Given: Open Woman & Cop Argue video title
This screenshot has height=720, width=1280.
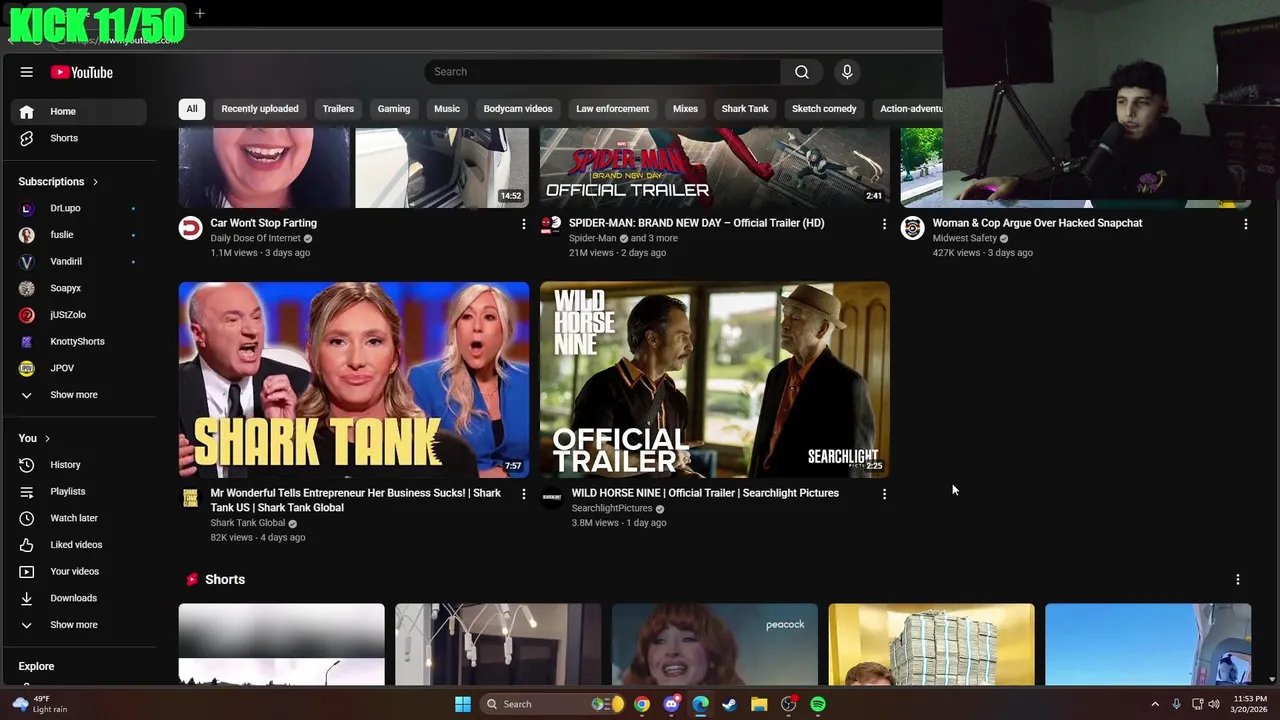Looking at the screenshot, I should pyautogui.click(x=1037, y=223).
